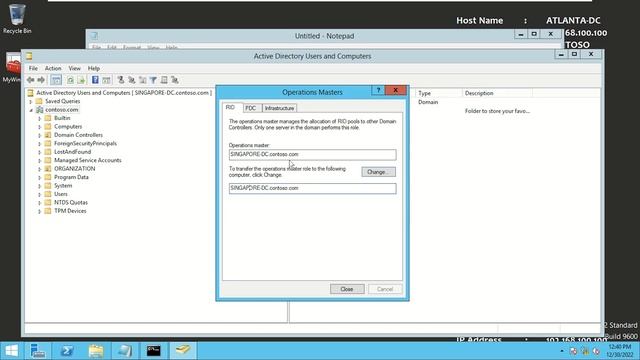Collapse the contoso.com domain node

pos(31,110)
